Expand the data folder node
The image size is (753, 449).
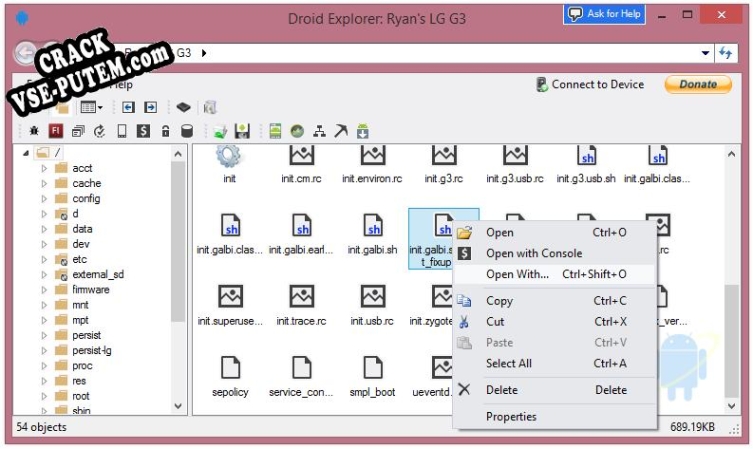point(44,229)
